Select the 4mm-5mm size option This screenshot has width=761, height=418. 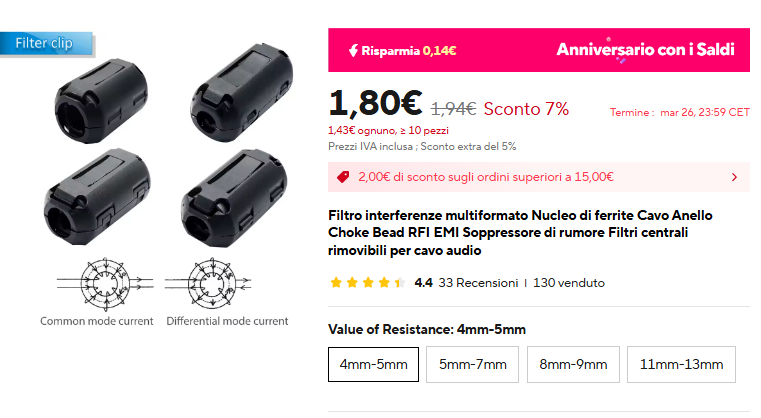373,365
